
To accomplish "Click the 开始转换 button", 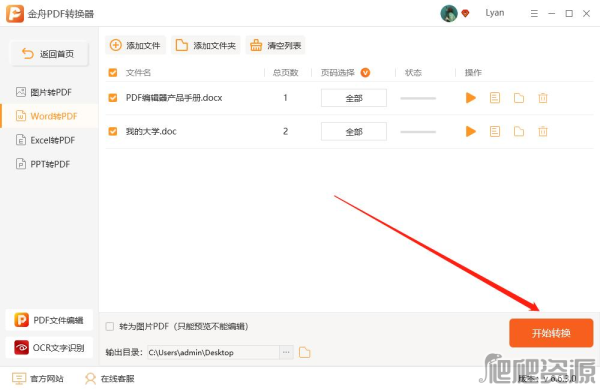I will click(x=551, y=333).
